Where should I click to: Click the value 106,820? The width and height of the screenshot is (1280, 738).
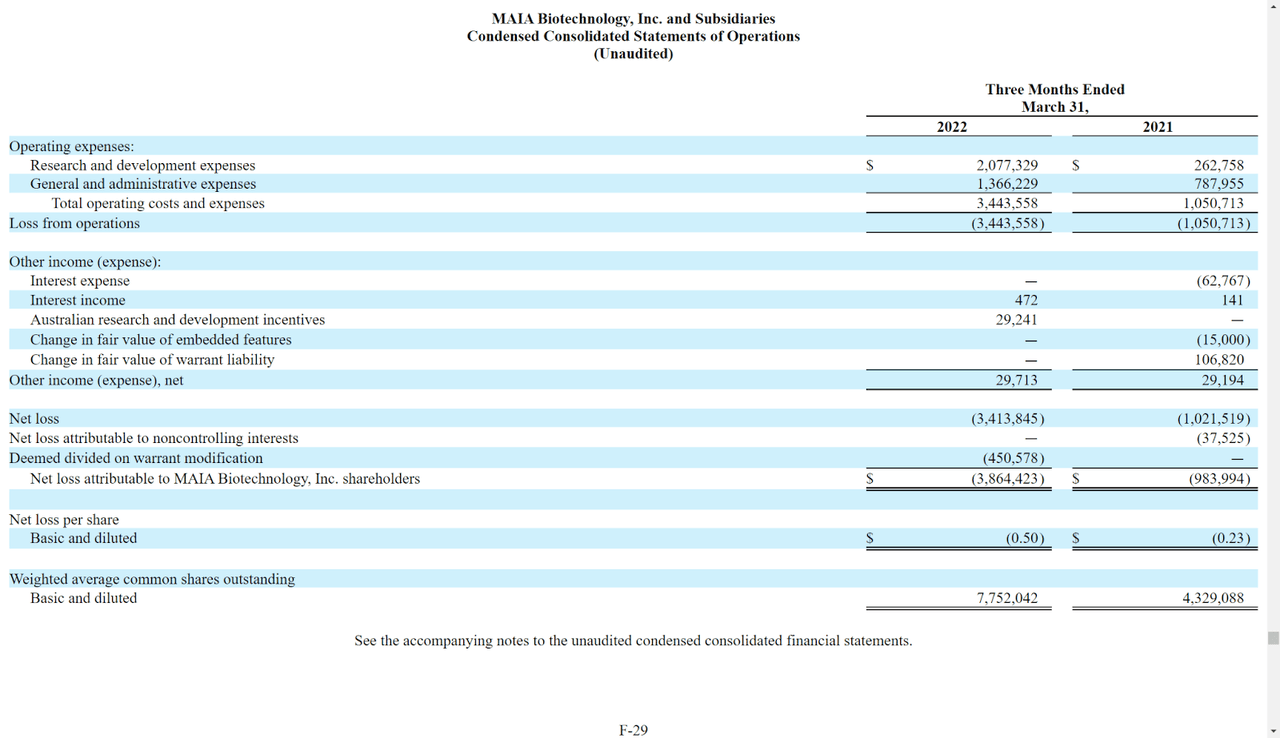[x=1219, y=360]
